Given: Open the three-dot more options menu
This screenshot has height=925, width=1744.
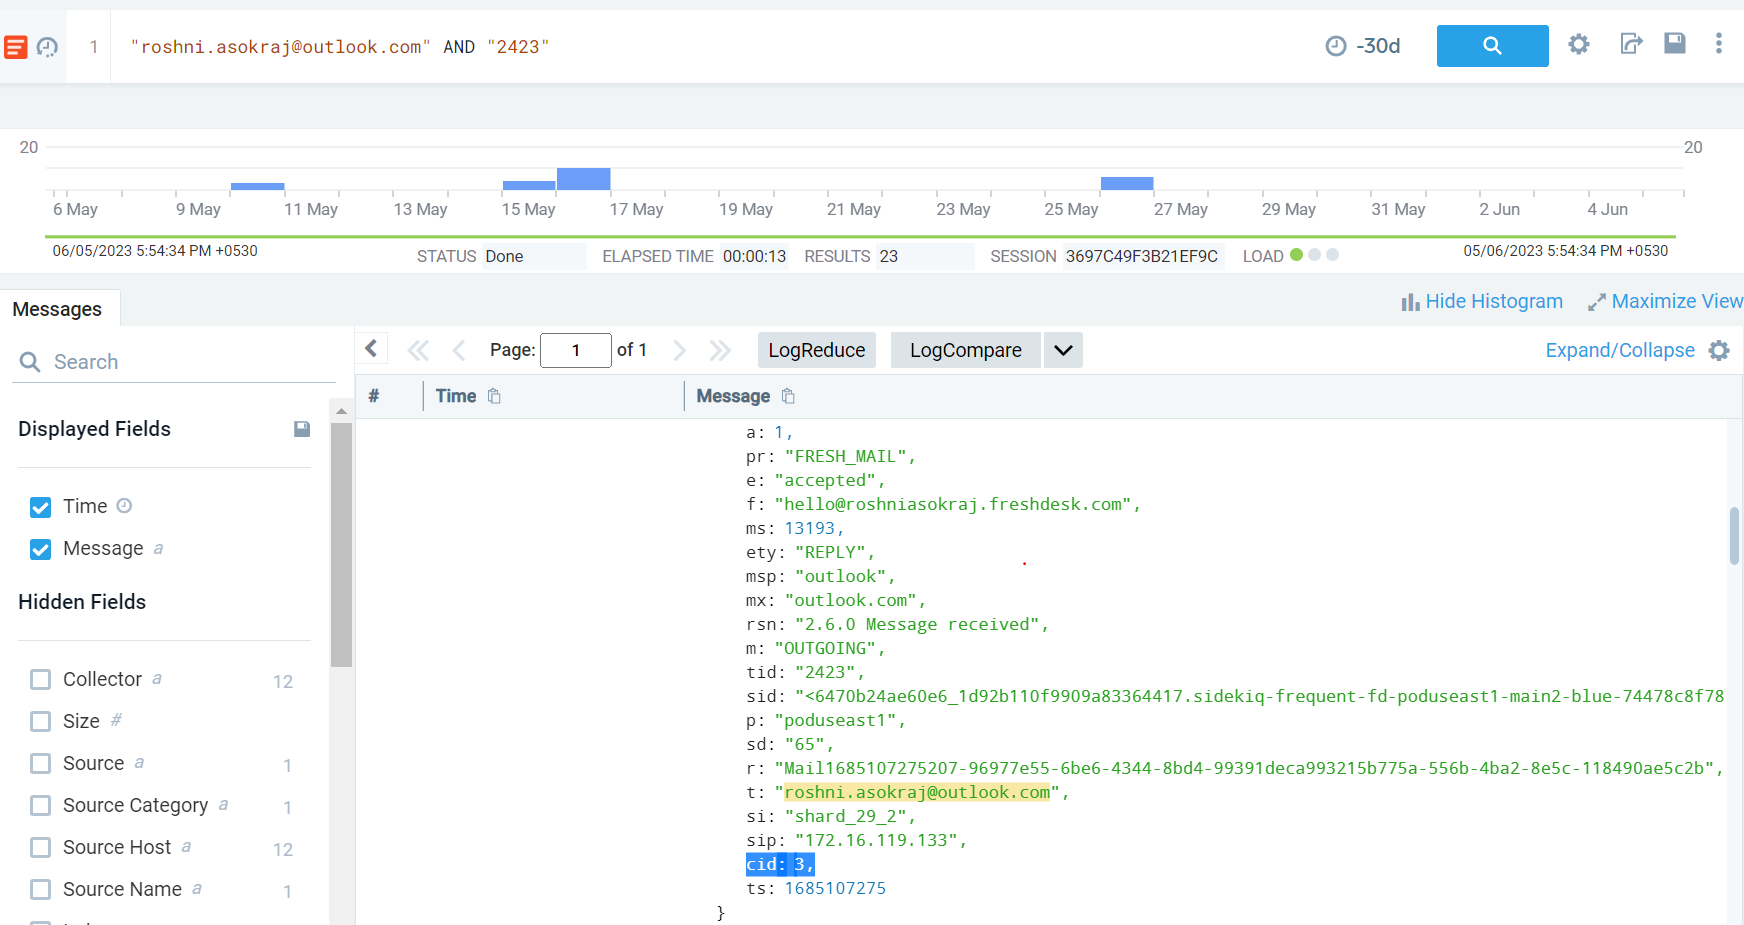Looking at the screenshot, I should click(x=1719, y=43).
